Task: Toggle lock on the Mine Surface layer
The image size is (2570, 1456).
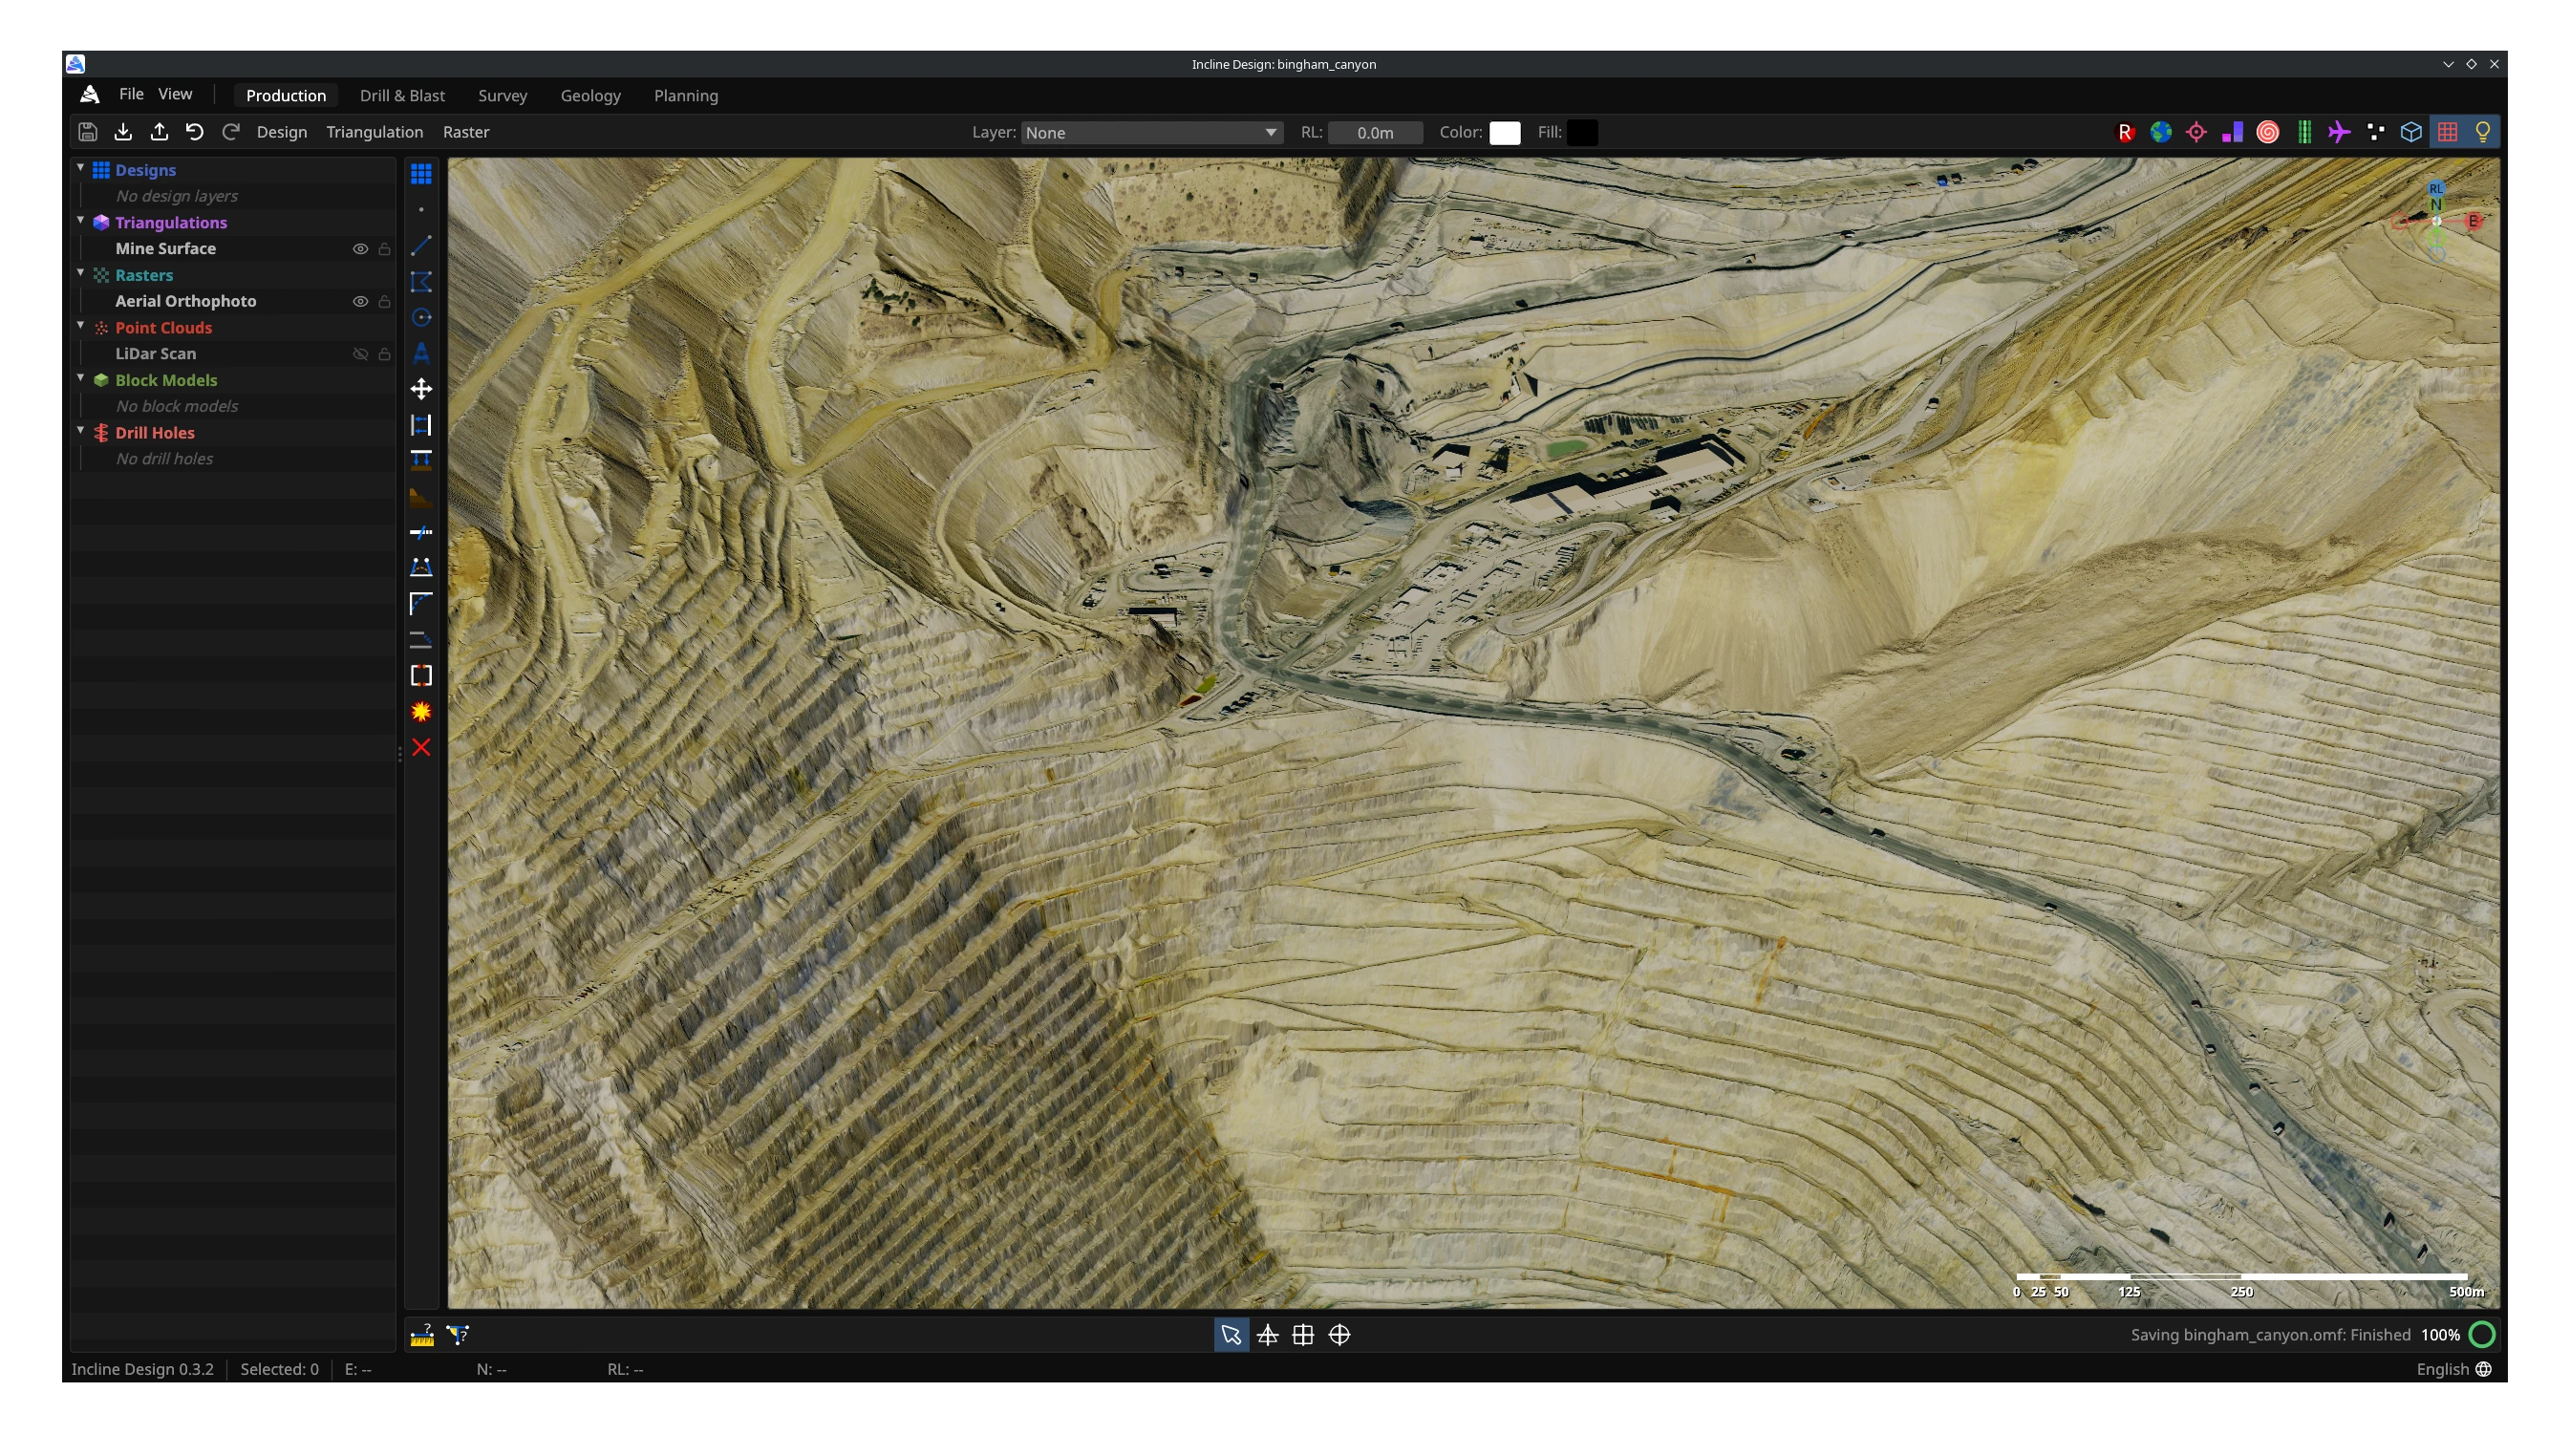Action: (x=384, y=249)
